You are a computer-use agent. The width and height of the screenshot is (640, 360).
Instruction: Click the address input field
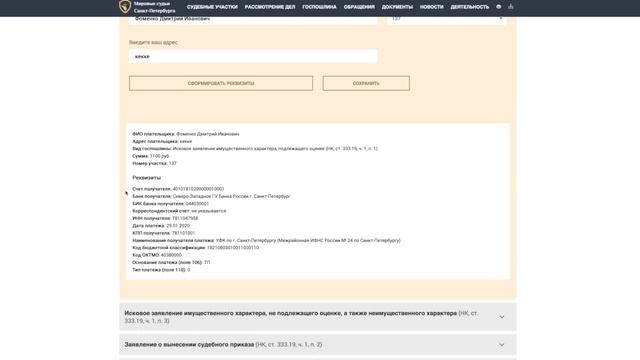point(253,56)
